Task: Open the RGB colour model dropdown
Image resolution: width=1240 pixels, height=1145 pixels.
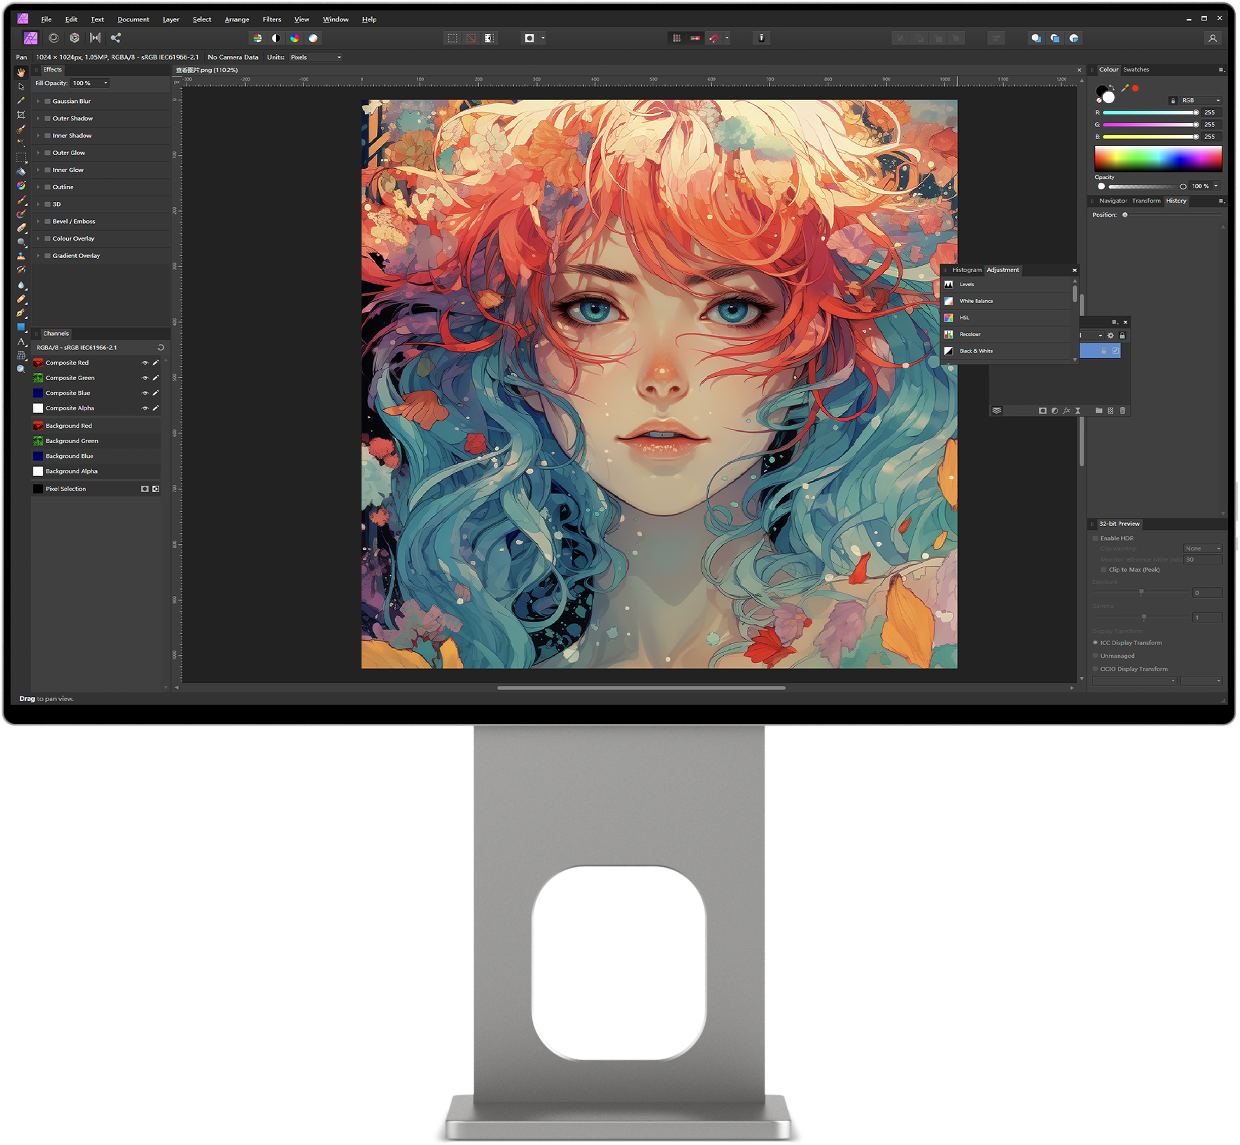Action: (x=1200, y=100)
